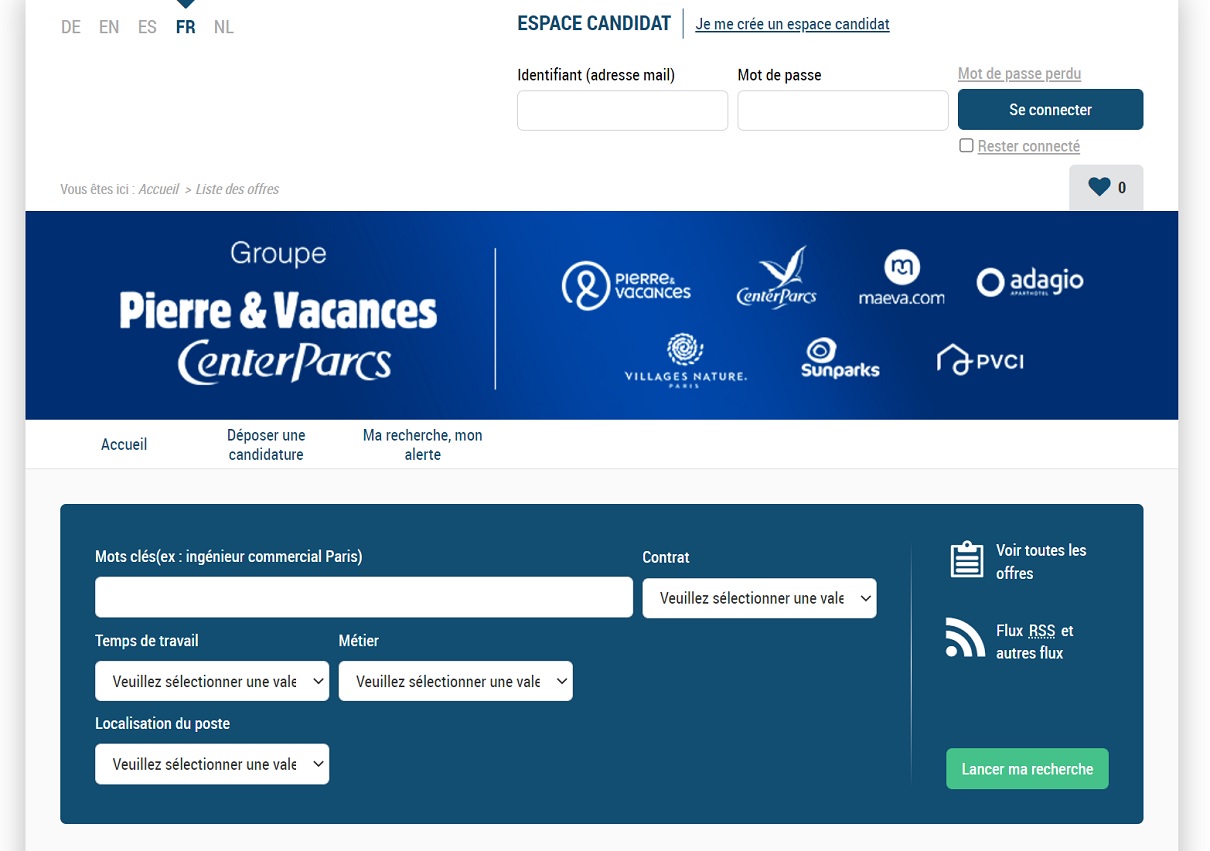Open the Métier dropdown list

tap(455, 681)
